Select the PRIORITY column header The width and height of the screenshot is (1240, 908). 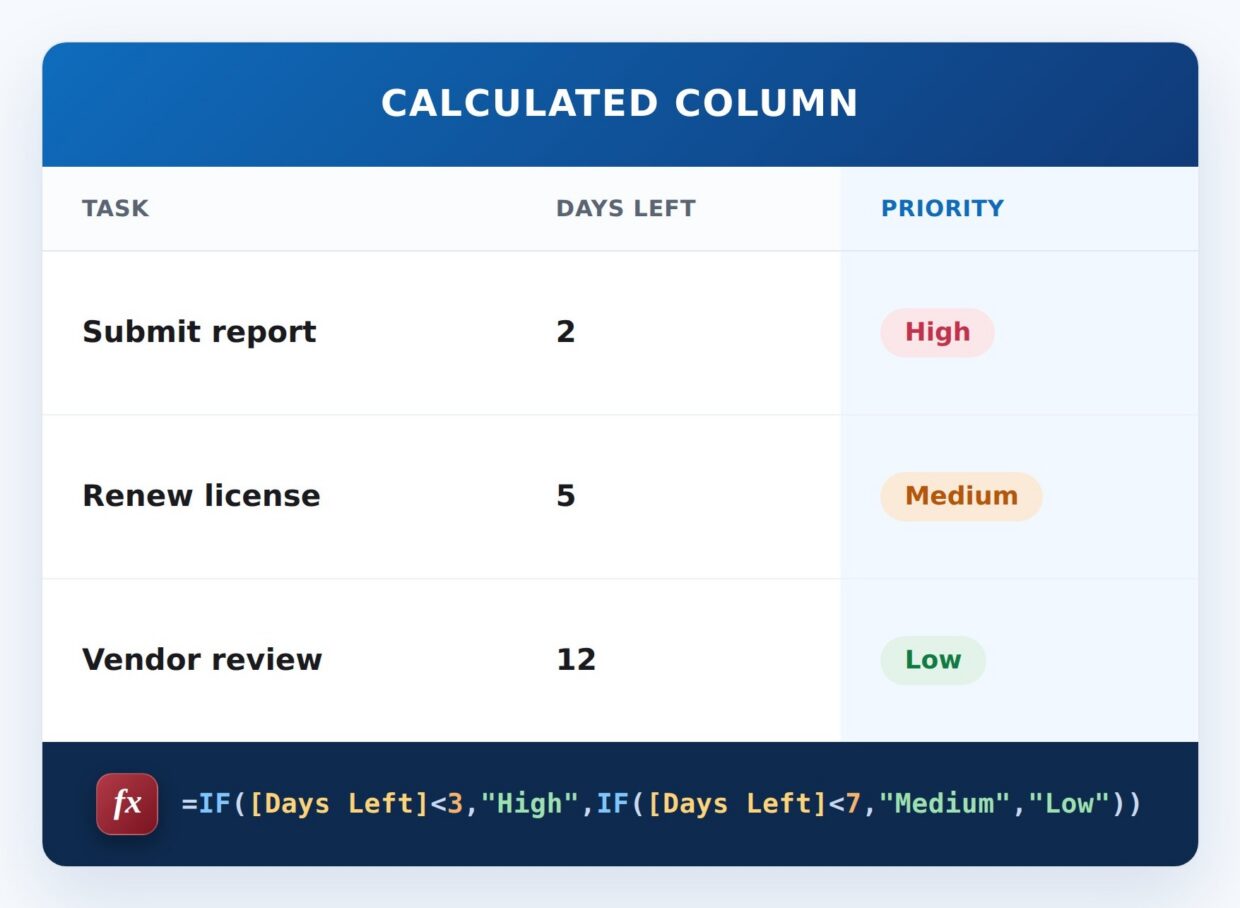point(942,208)
